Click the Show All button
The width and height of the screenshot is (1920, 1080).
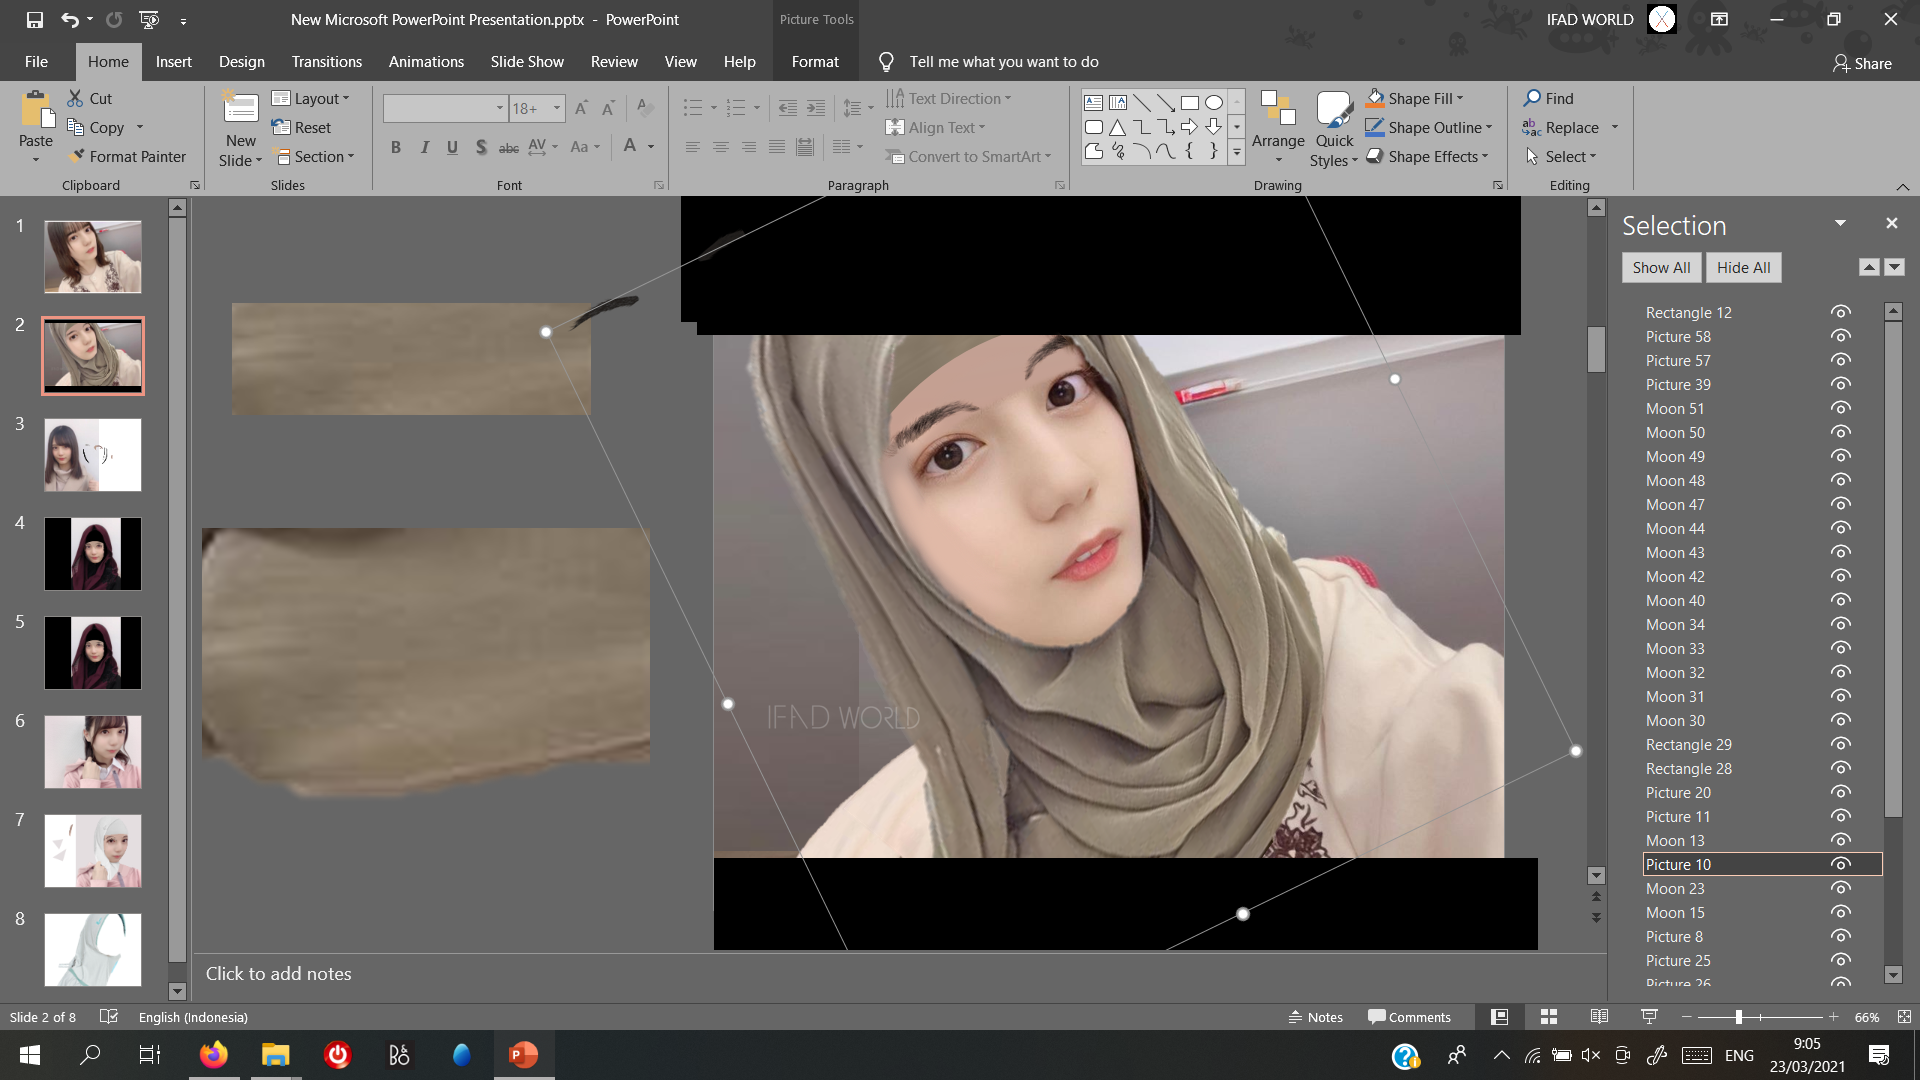1661,268
